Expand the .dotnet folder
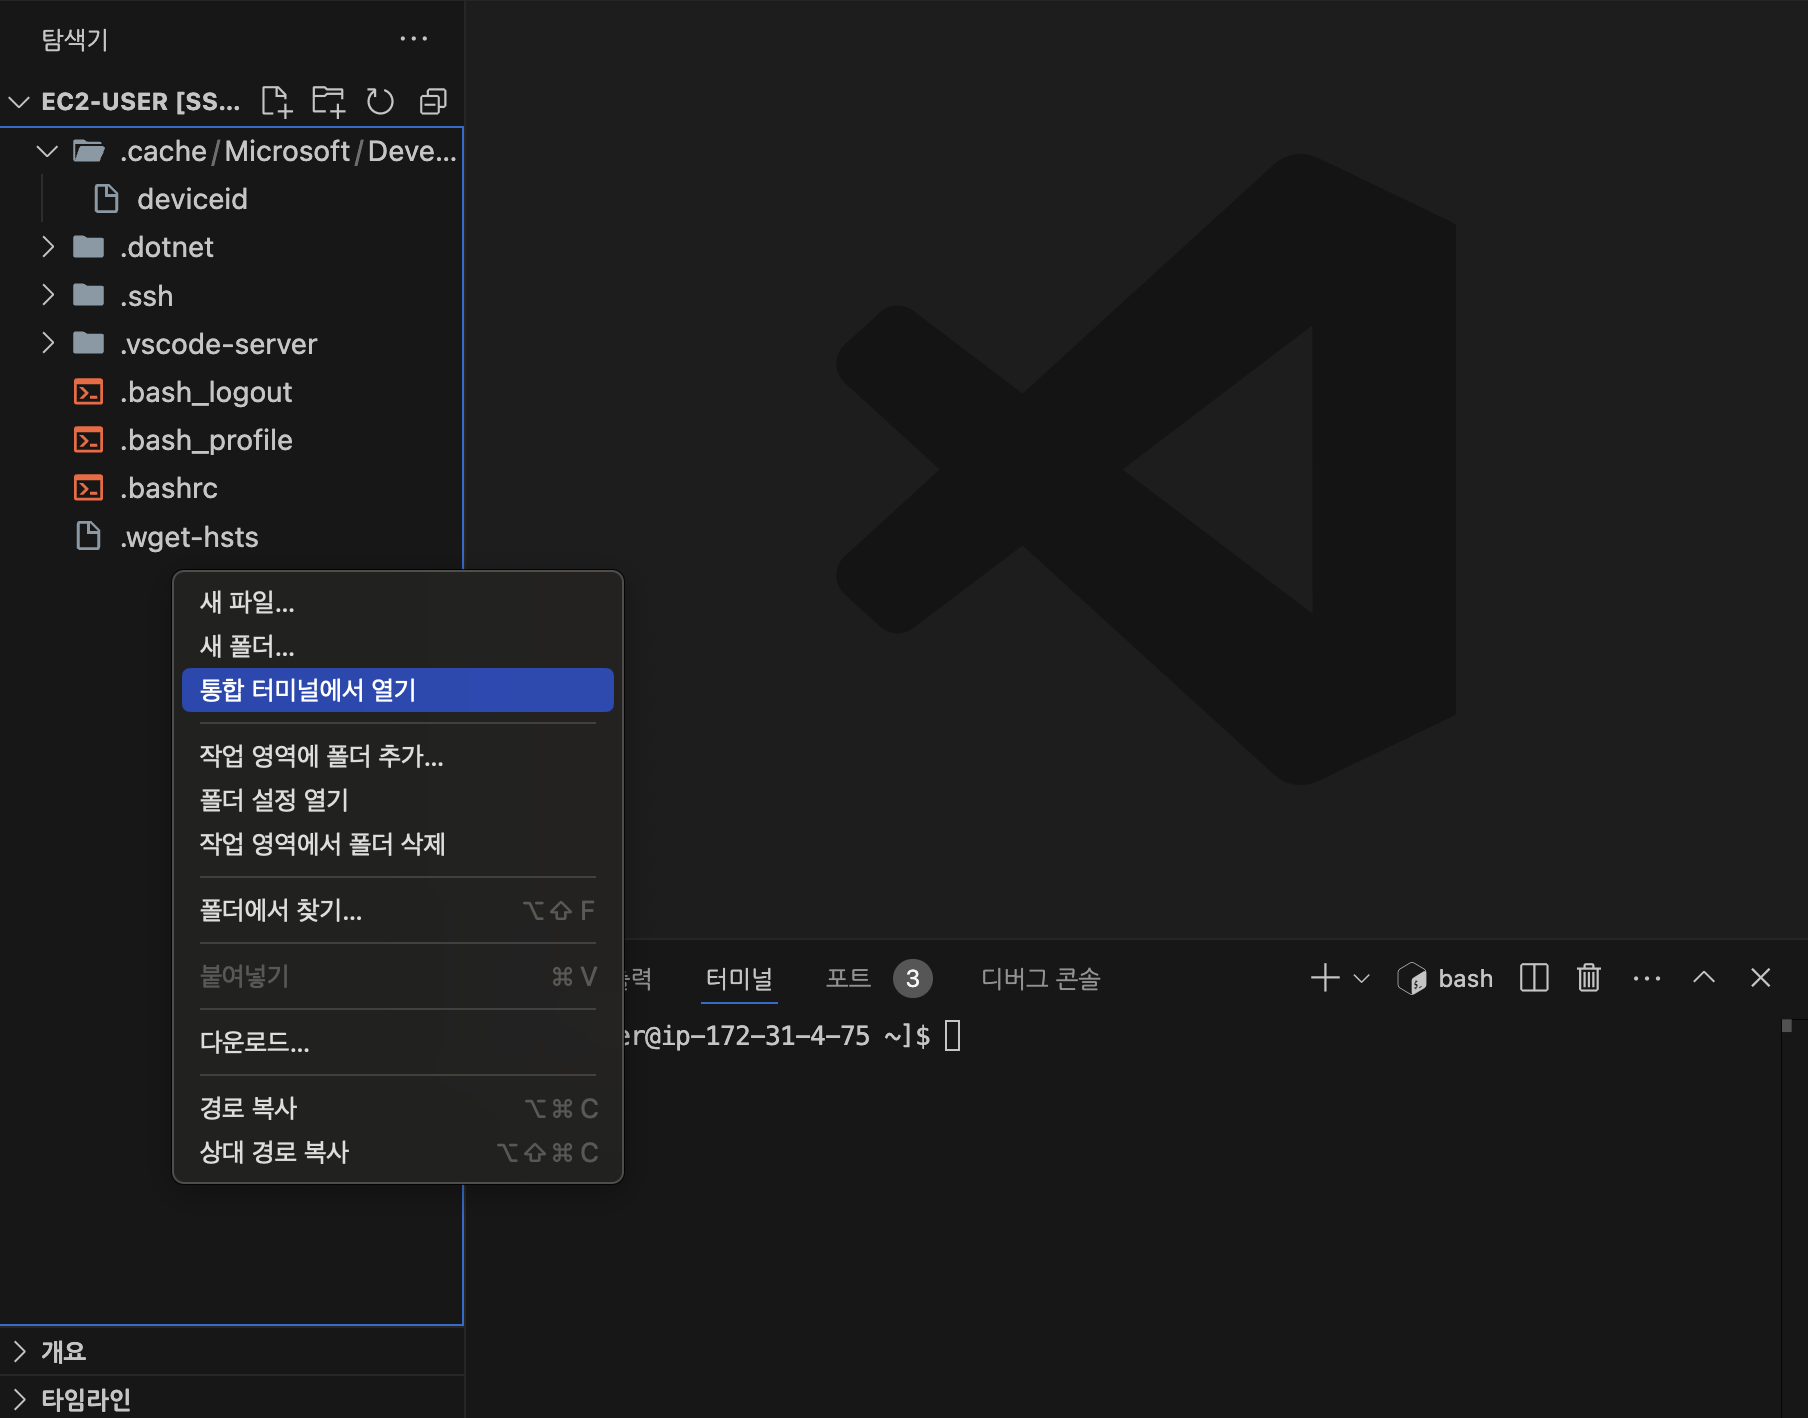This screenshot has width=1808, height=1418. [49, 247]
